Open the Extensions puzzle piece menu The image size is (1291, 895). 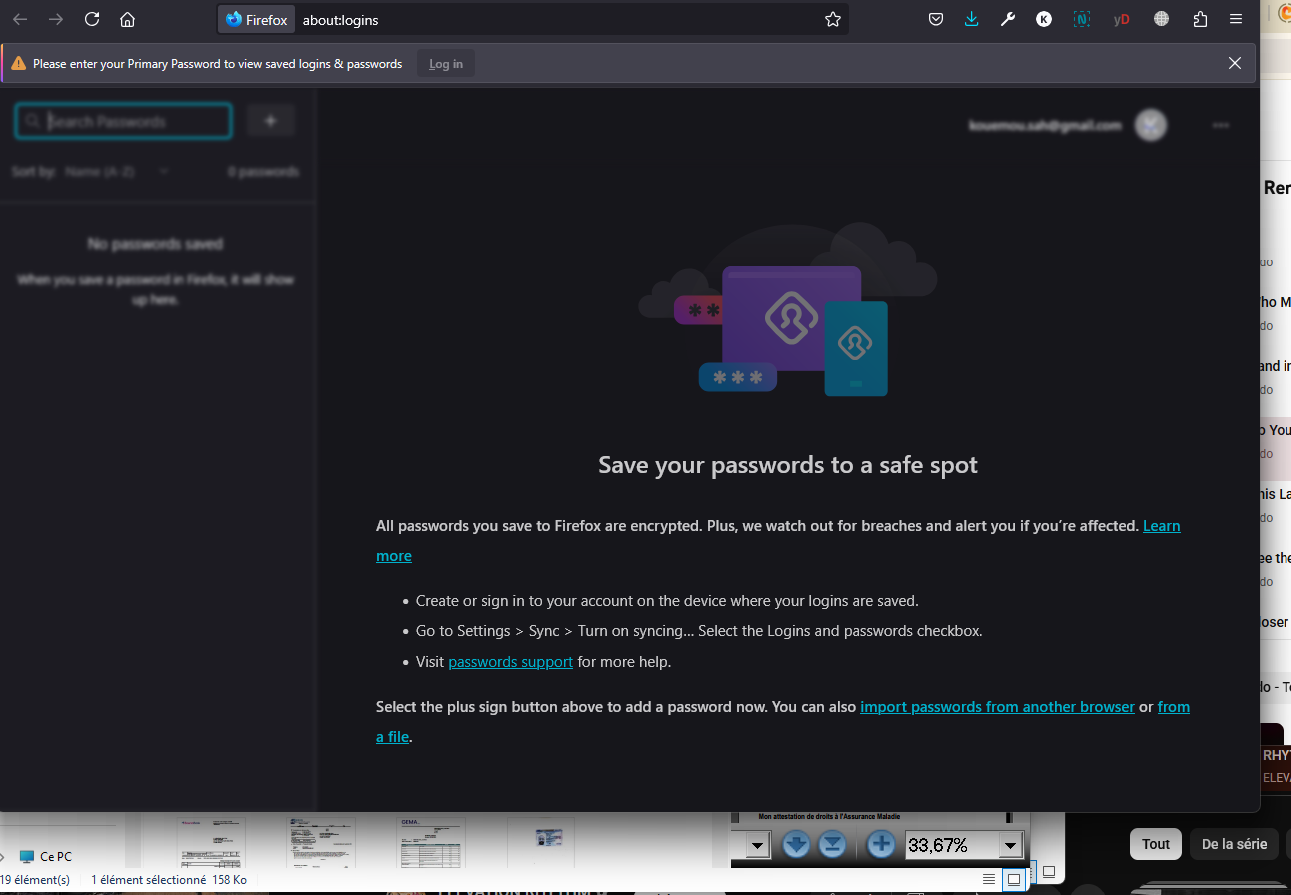pyautogui.click(x=1200, y=19)
